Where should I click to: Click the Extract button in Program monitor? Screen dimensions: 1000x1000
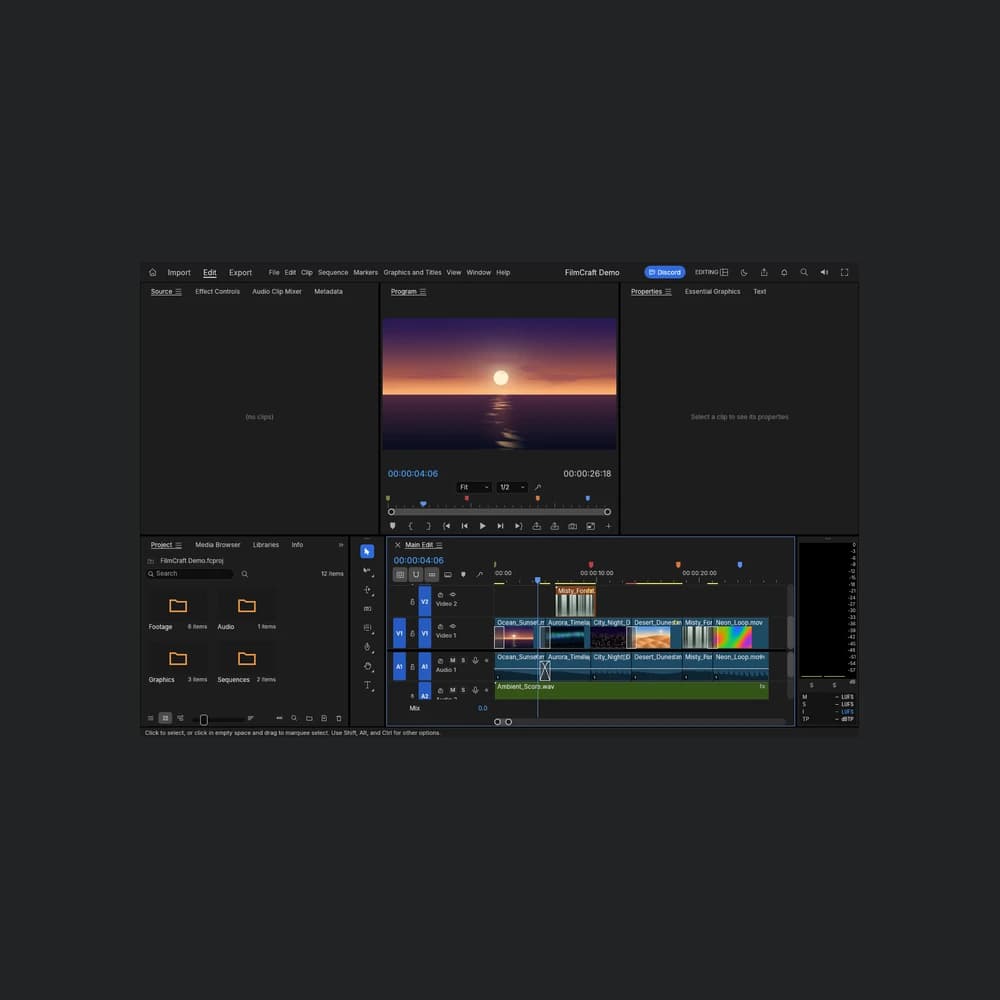coord(554,526)
